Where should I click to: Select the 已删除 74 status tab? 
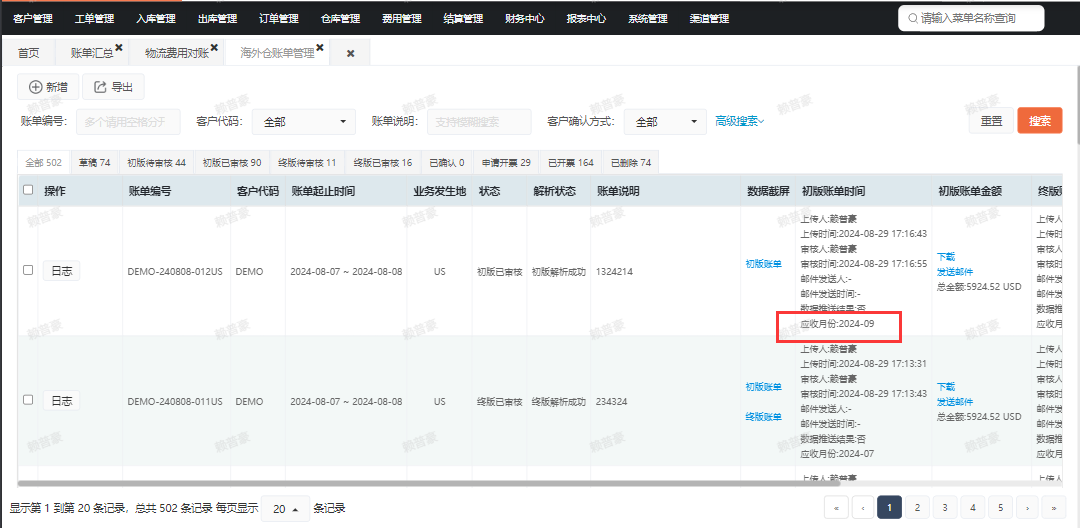coord(630,162)
